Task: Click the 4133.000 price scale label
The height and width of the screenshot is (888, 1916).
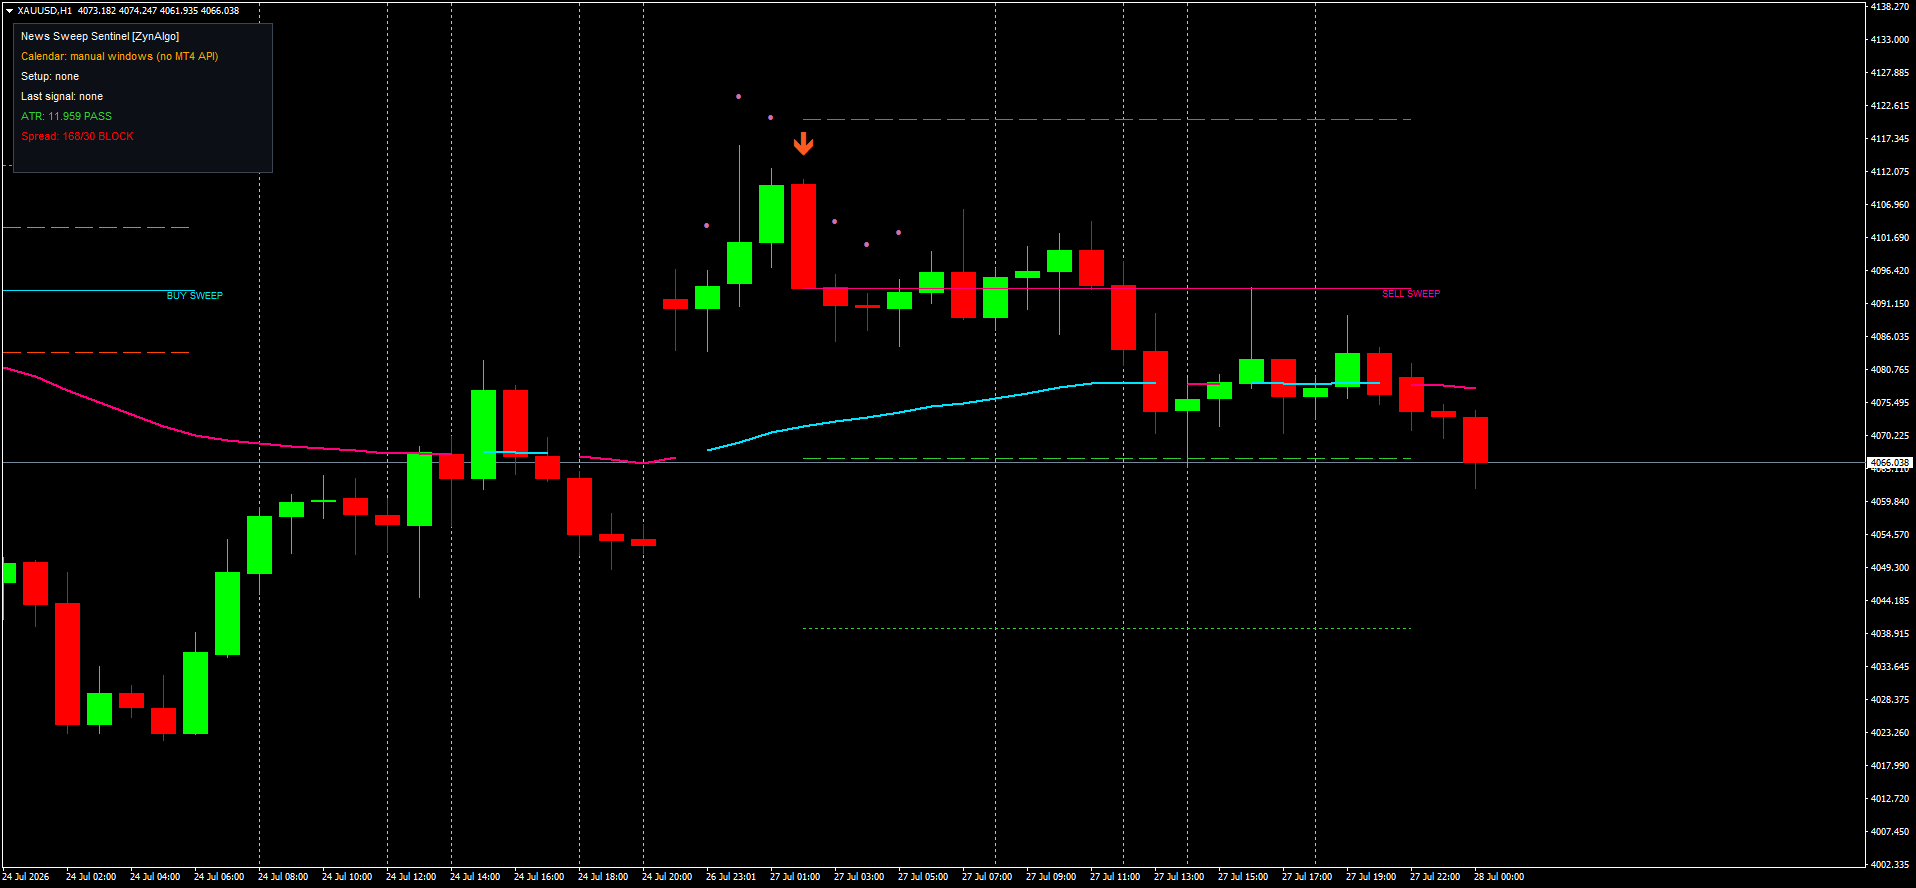Action: (x=1890, y=40)
